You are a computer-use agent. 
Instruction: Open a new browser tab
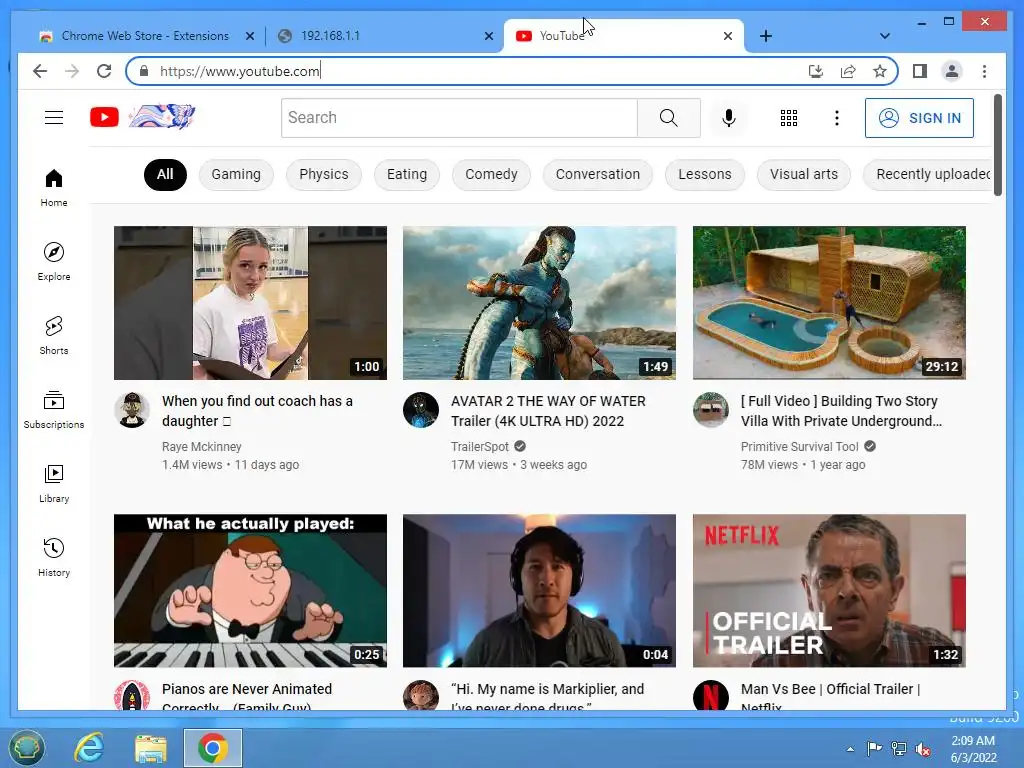tap(766, 36)
